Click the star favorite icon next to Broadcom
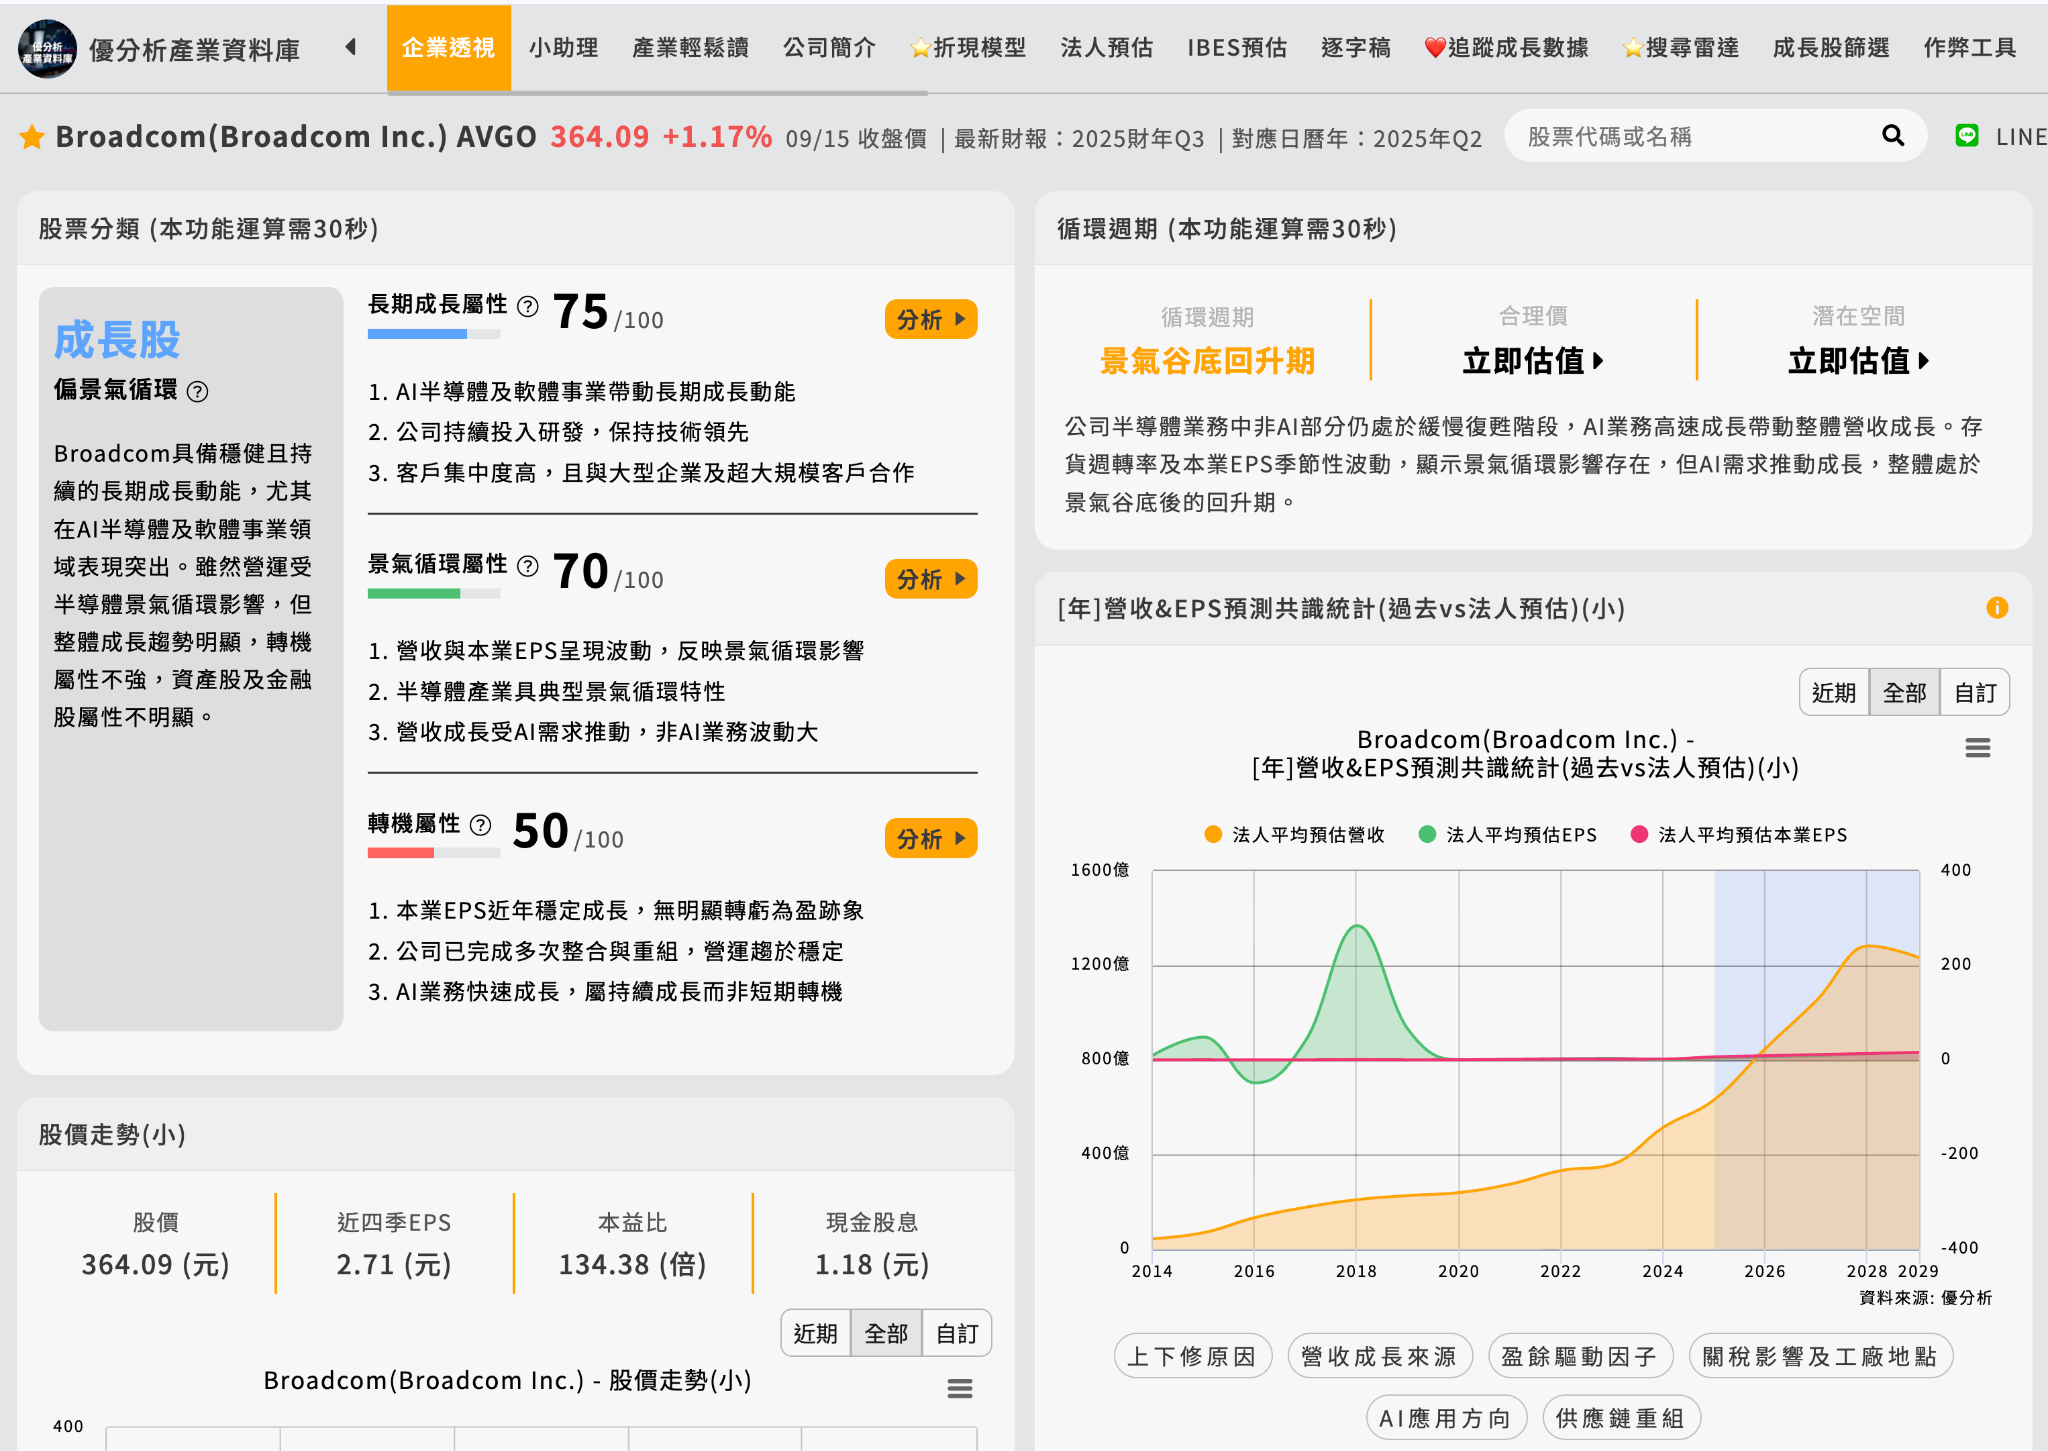 [33, 136]
